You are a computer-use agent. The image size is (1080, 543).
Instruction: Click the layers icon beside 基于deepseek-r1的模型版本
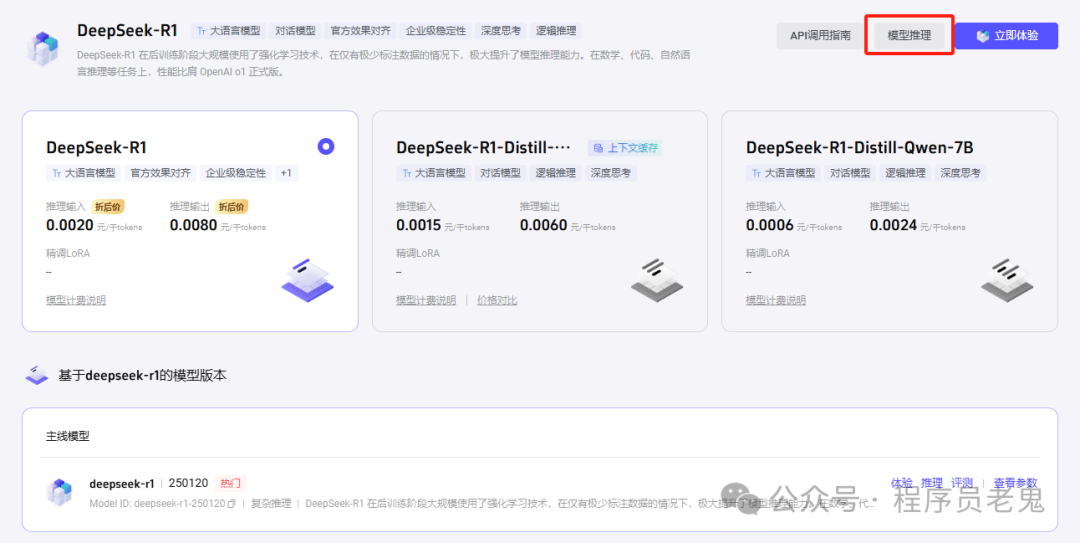pyautogui.click(x=37, y=376)
